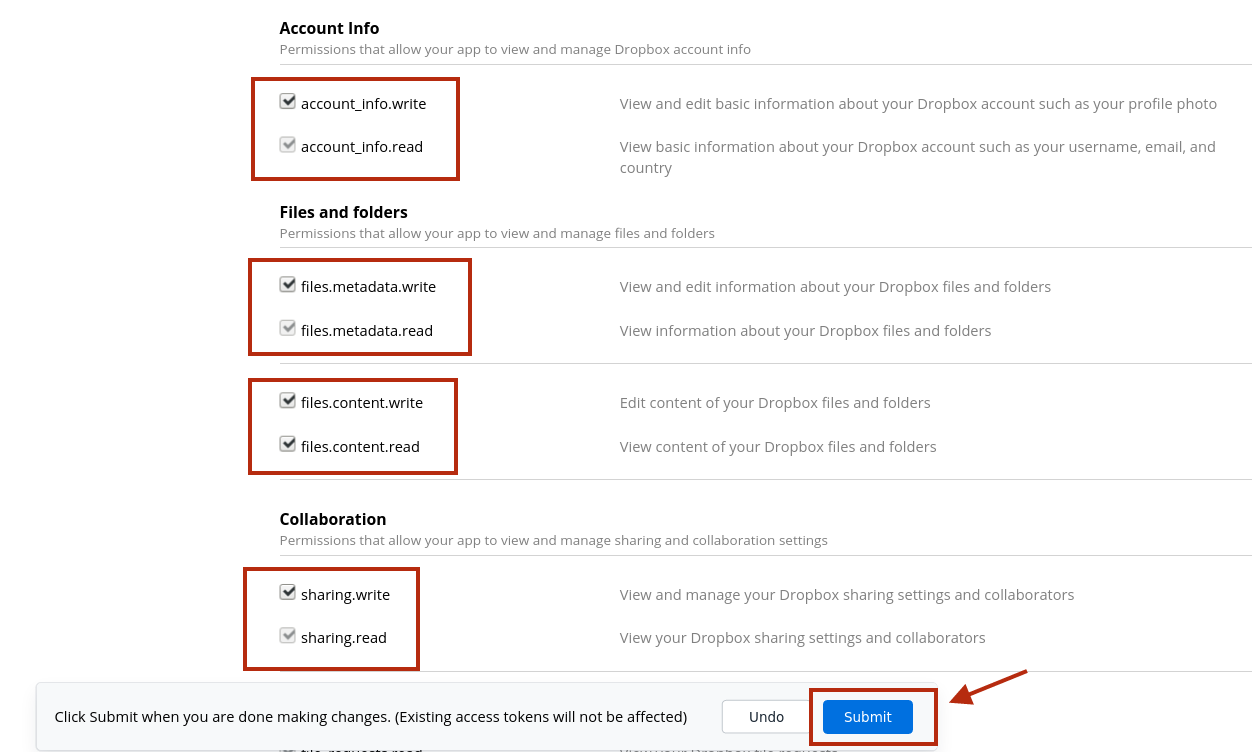Image resolution: width=1259 pixels, height=752 pixels.
Task: Disable the files.content.write checkbox
Action: click(x=288, y=401)
